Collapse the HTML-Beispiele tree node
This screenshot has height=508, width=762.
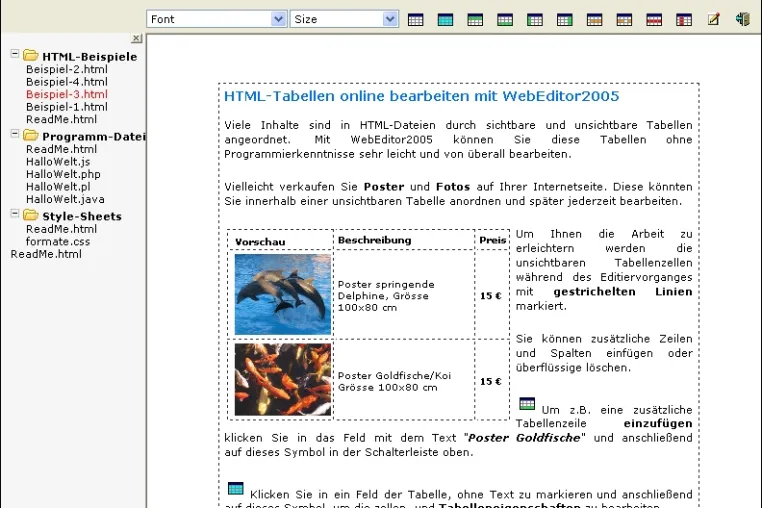coord(15,53)
